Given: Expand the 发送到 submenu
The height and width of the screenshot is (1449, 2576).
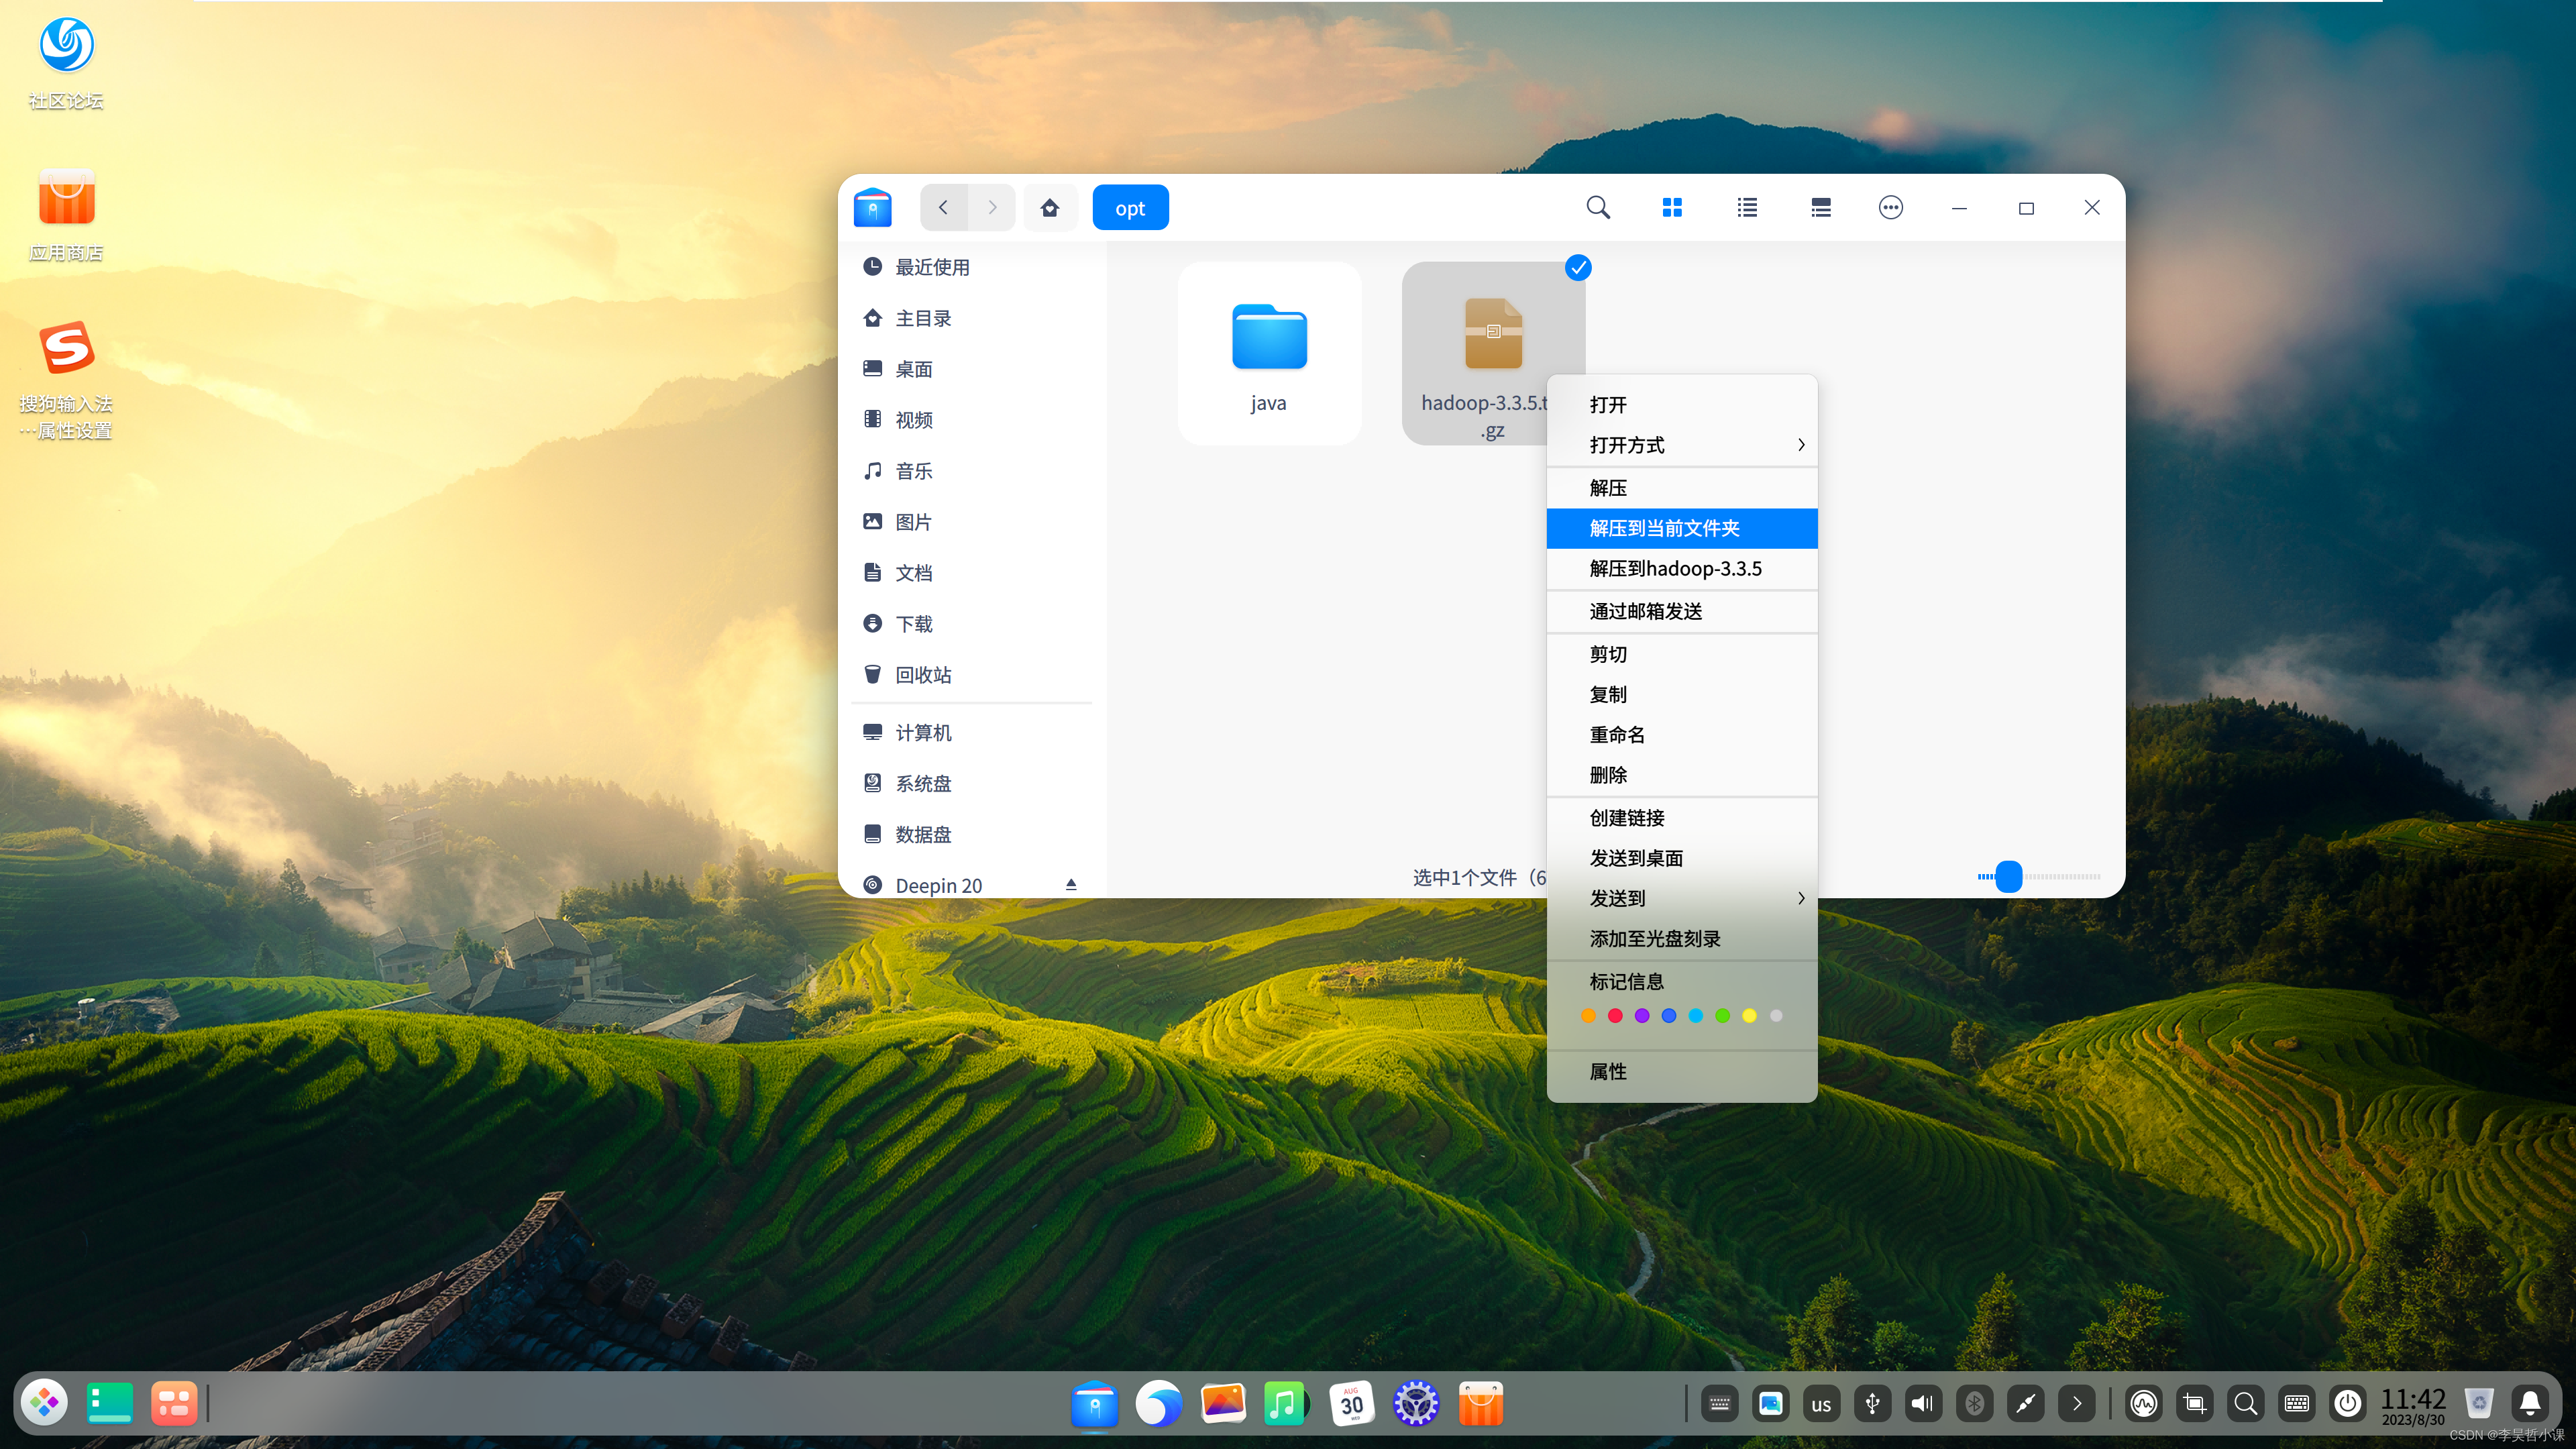Looking at the screenshot, I should click(x=1682, y=898).
